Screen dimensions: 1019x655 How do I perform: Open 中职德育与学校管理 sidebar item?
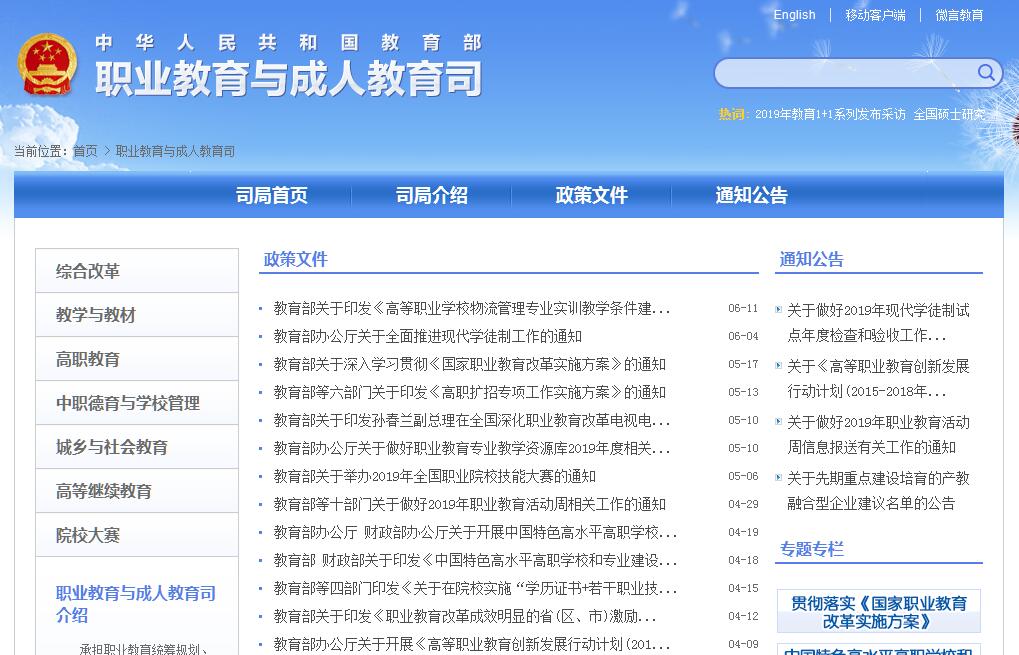[128, 403]
